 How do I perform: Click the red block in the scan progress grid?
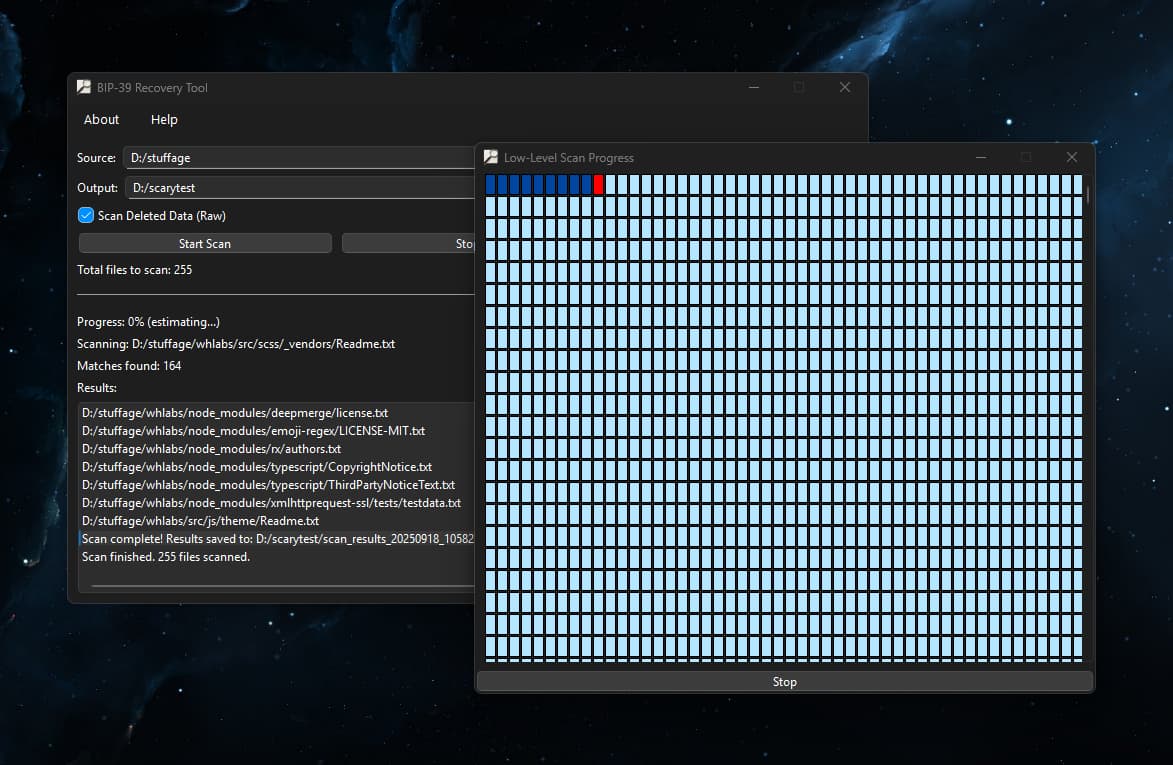pos(599,184)
